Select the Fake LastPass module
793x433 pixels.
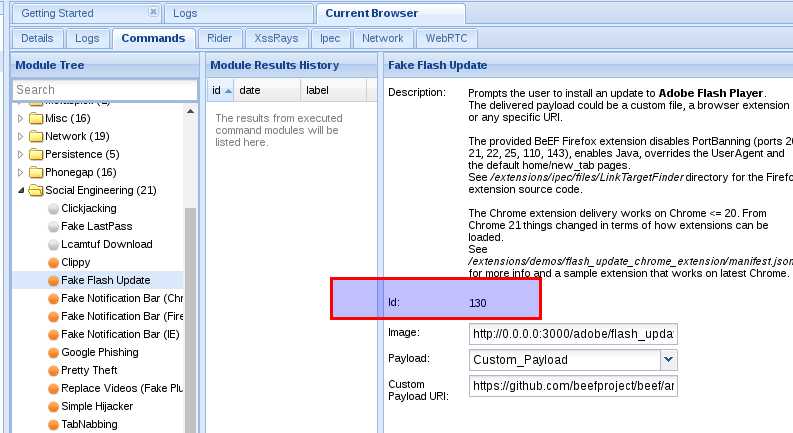97,226
